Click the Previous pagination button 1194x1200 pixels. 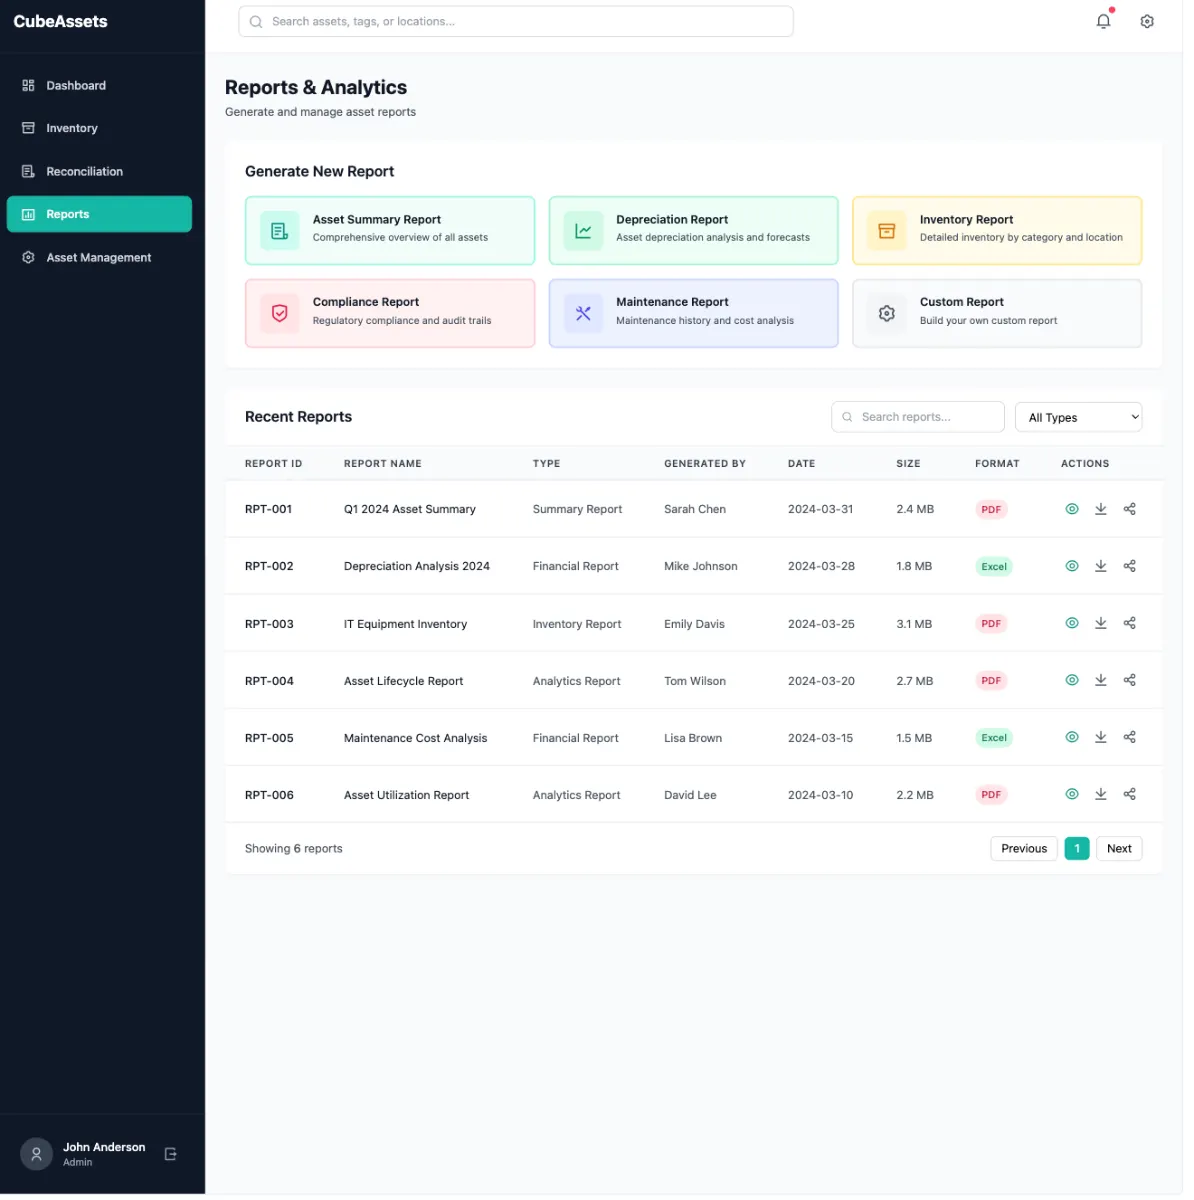(x=1023, y=848)
